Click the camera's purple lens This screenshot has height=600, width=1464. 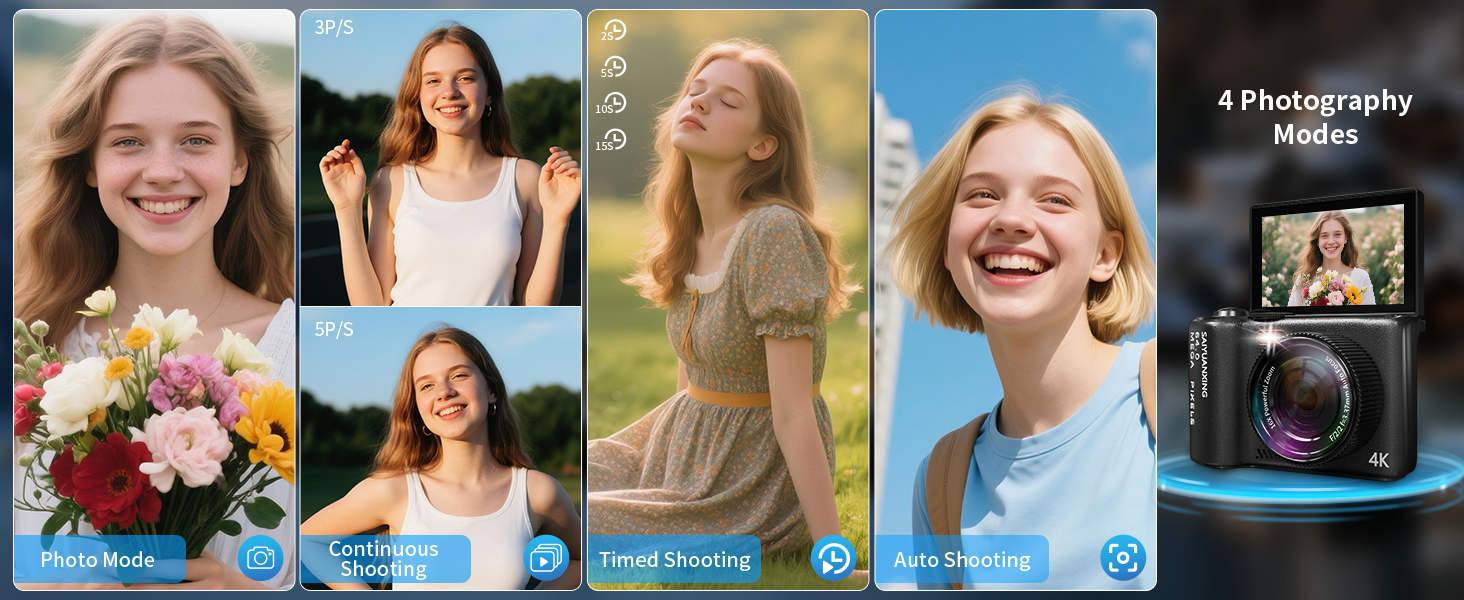(x=1303, y=397)
